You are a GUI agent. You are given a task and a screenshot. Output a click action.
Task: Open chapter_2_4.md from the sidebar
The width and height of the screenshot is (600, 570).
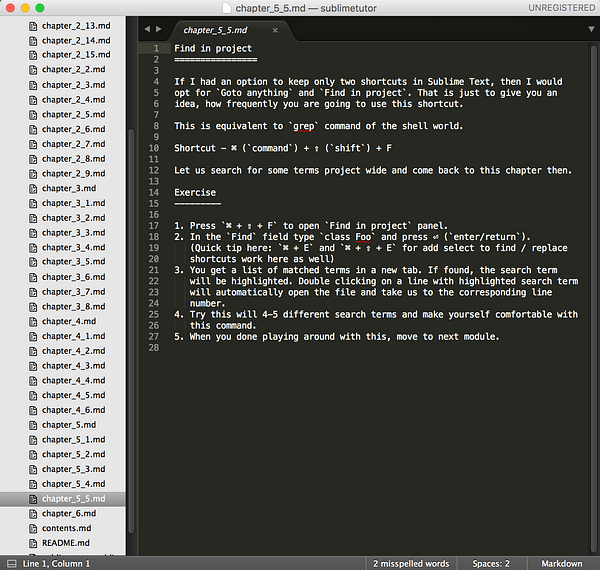pyautogui.click(x=73, y=99)
